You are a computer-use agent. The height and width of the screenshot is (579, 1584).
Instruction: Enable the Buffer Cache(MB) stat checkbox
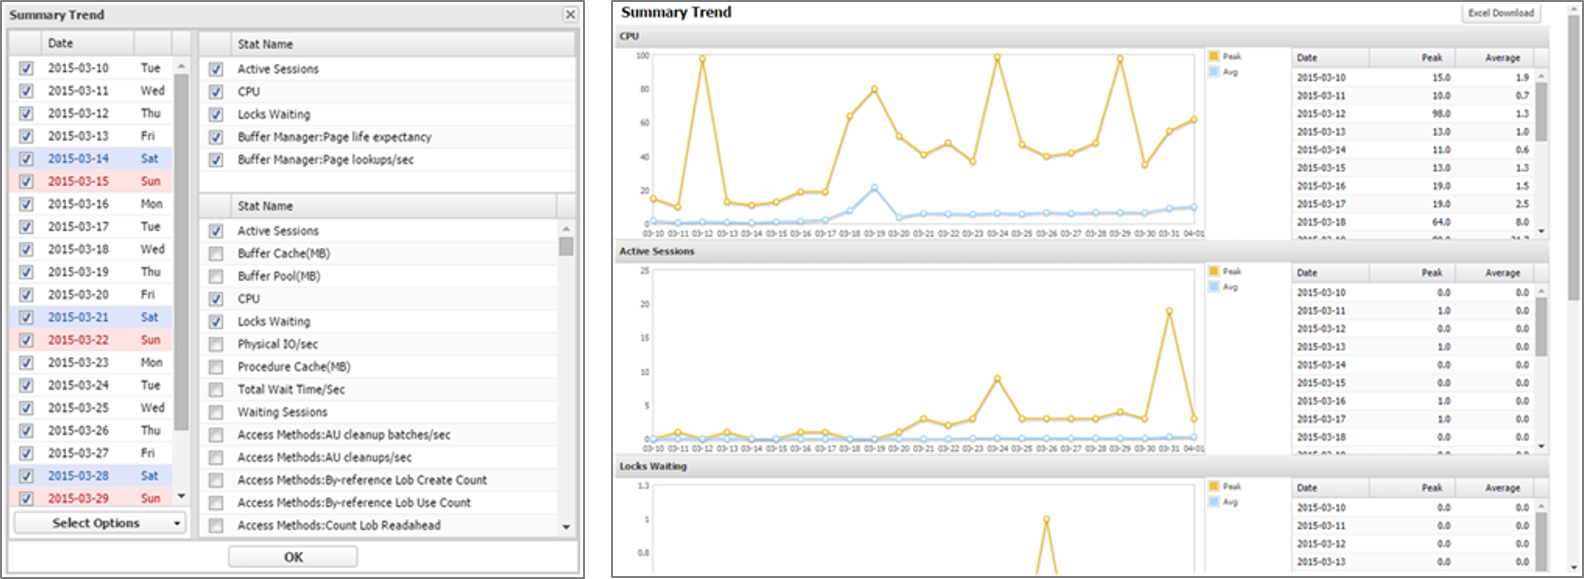click(x=216, y=254)
